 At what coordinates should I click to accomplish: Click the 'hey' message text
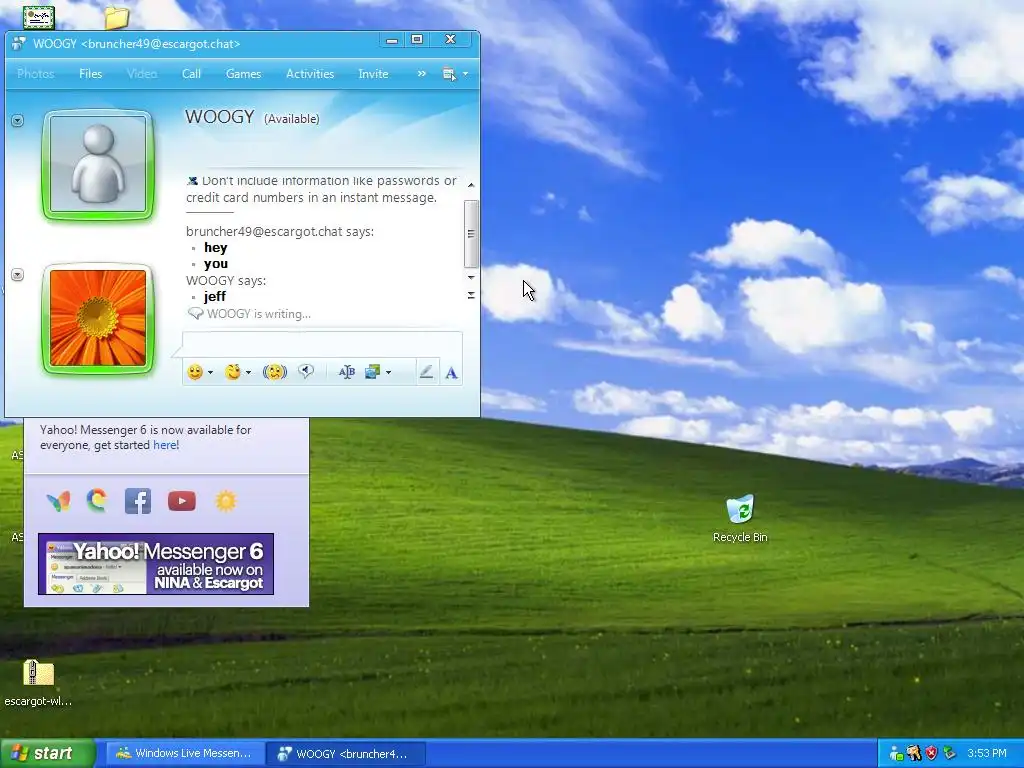tap(216, 248)
